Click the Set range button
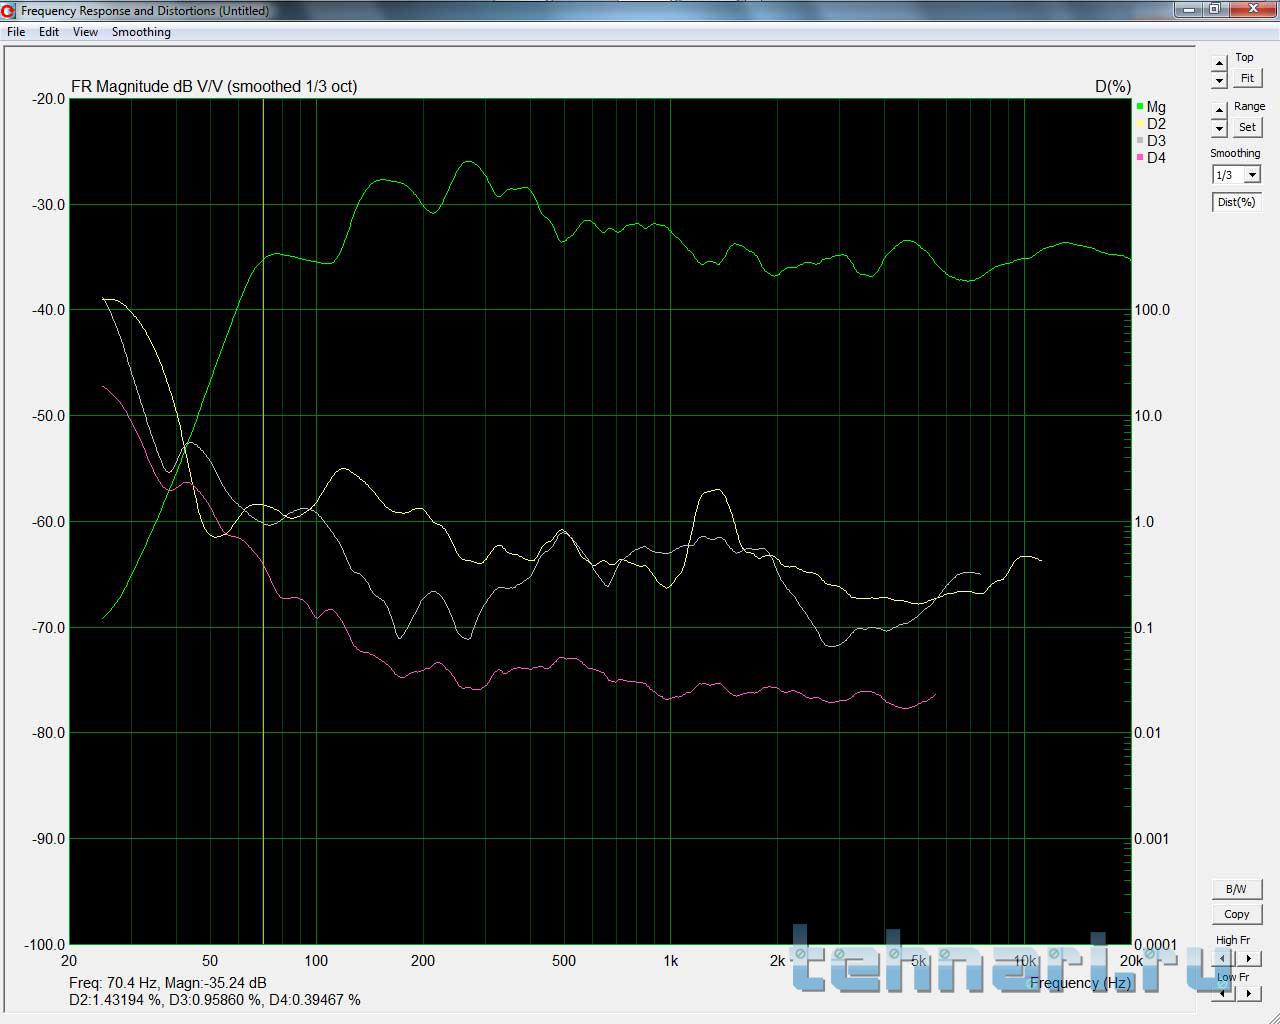Screen dimensions: 1280x1024 tap(1247, 127)
